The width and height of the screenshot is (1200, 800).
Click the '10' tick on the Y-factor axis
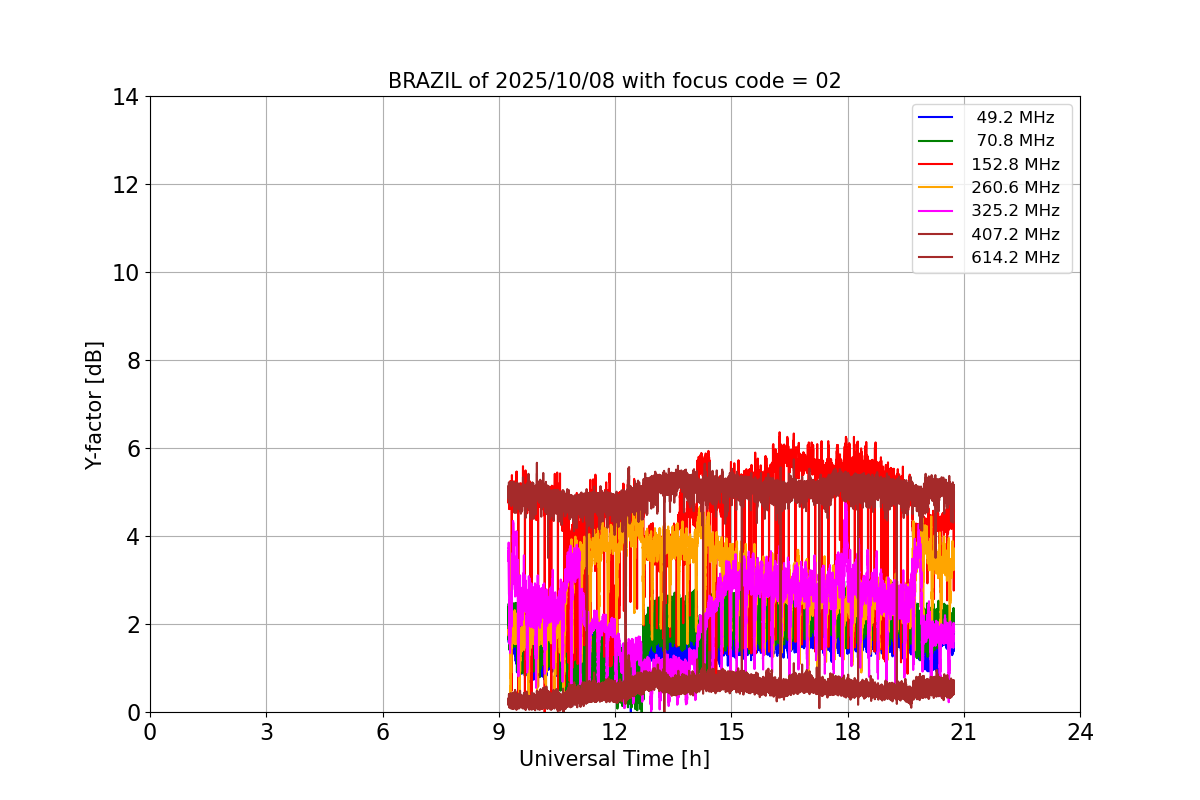pyautogui.click(x=126, y=273)
